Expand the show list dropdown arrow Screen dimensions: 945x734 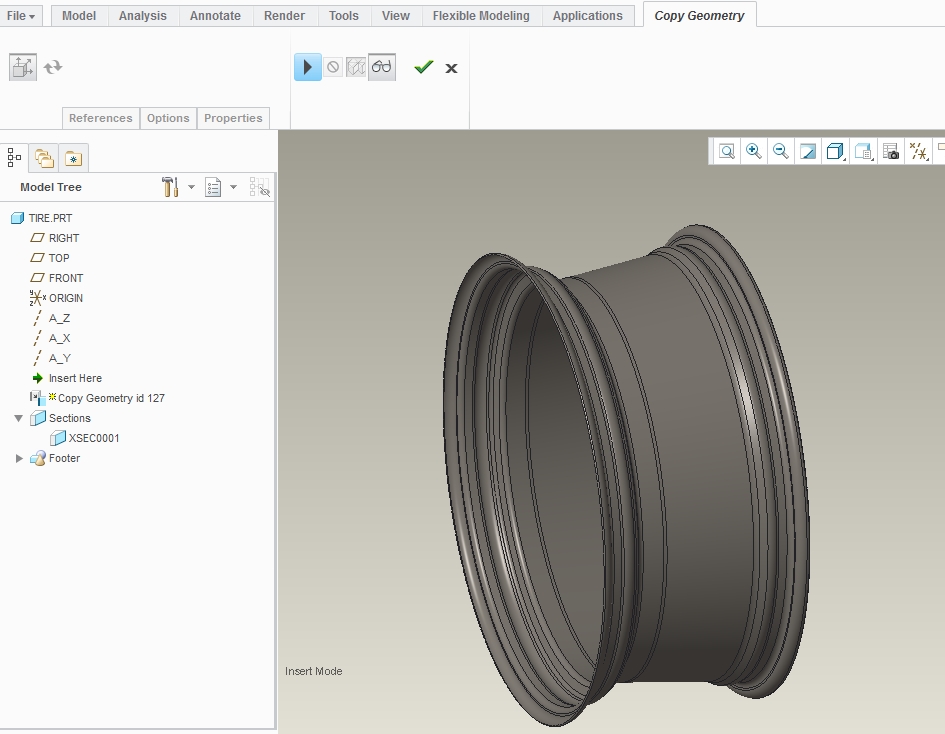pyautogui.click(x=233, y=187)
